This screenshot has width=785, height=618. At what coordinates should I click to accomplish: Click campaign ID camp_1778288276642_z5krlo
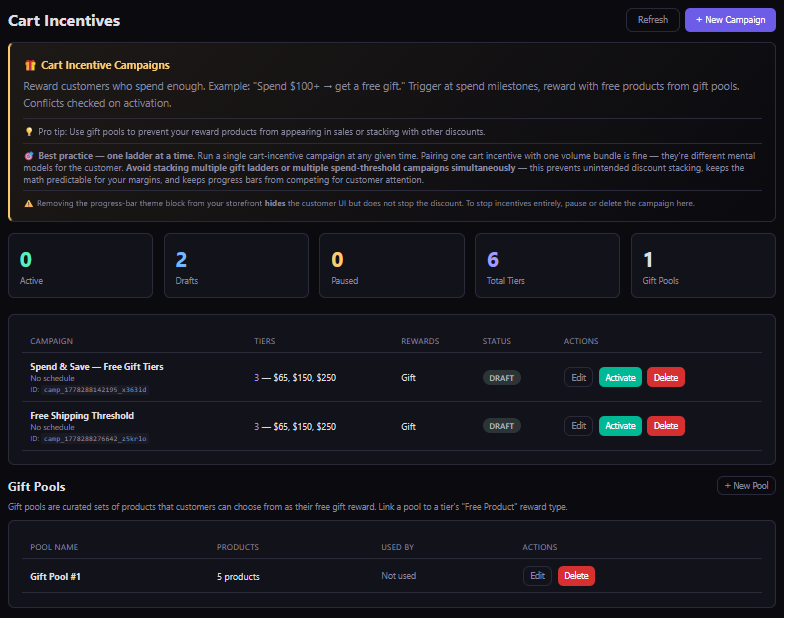pyautogui.click(x=95, y=439)
